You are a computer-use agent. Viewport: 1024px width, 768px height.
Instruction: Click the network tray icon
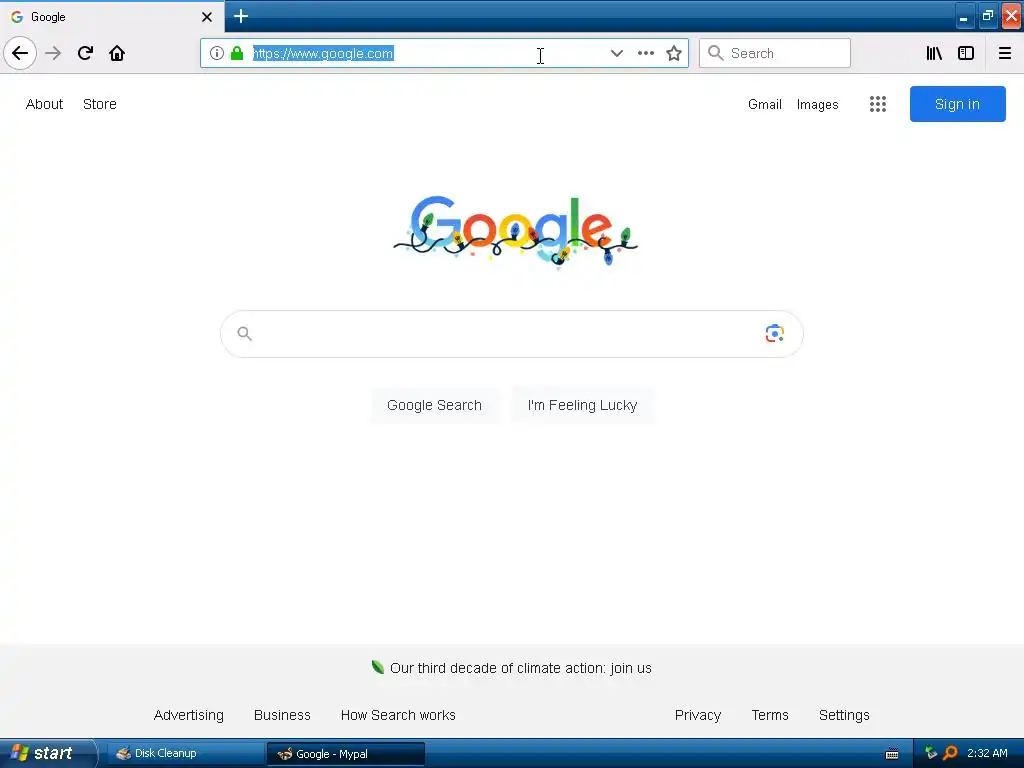click(x=931, y=753)
